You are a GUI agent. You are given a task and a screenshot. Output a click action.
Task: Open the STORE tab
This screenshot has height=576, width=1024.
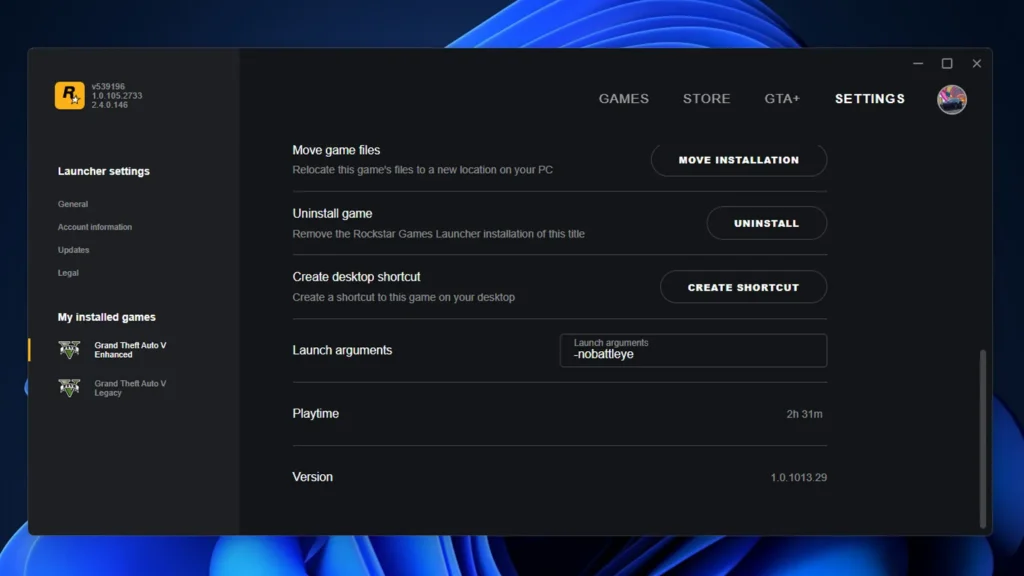point(706,98)
